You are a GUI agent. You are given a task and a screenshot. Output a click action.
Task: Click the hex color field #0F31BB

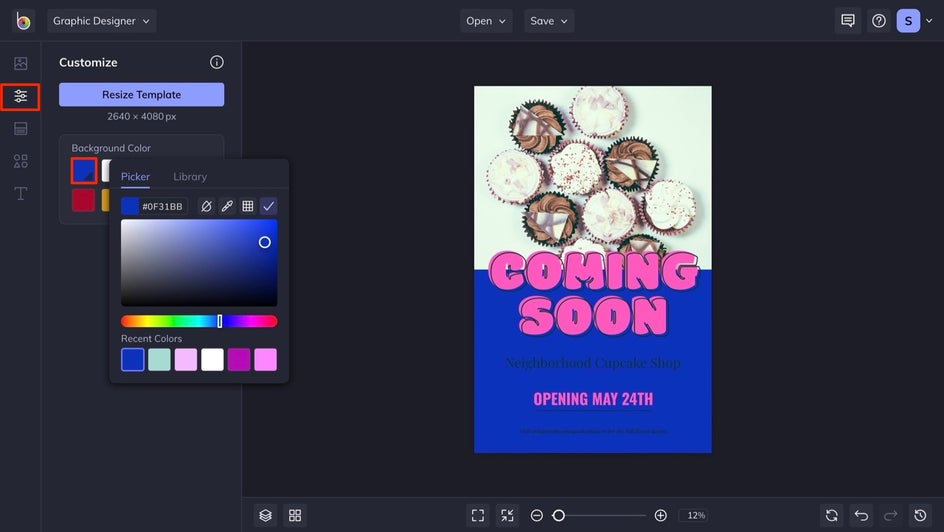[163, 206]
